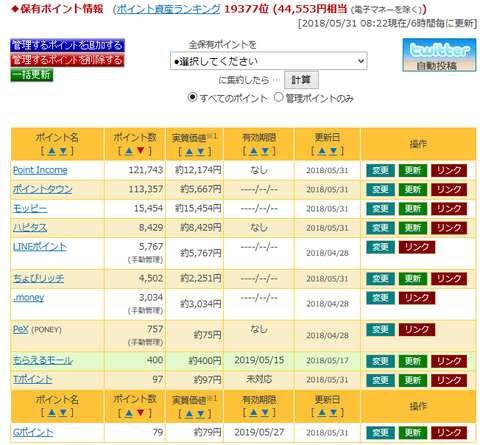Sort descending by ポイント名 in lower header
Image resolution: width=480 pixels, height=445 pixels.
tap(63, 413)
